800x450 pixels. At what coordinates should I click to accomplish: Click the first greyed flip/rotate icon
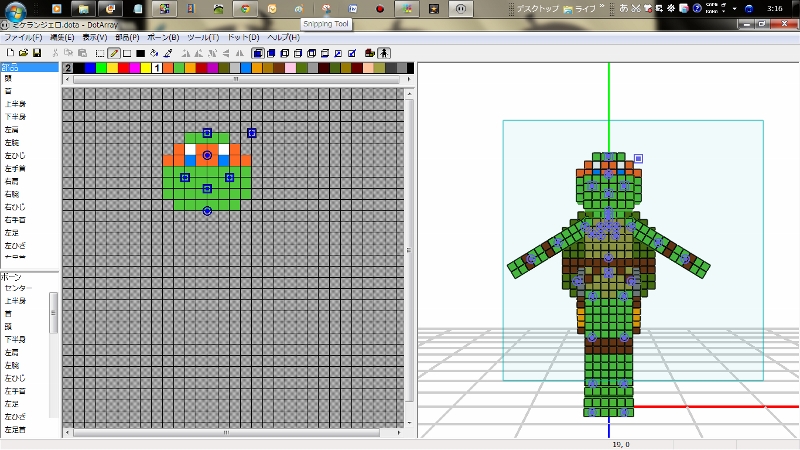tap(186, 53)
